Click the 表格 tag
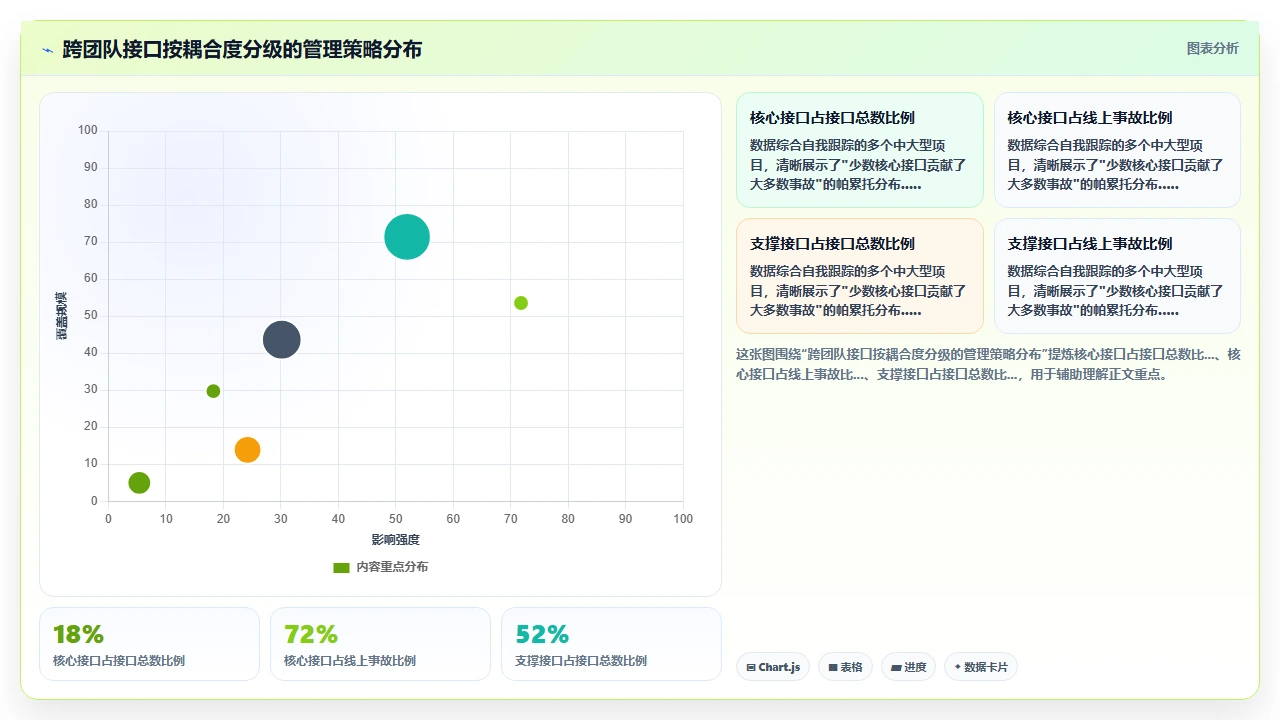Screen dimensions: 1280x720 click(845, 667)
